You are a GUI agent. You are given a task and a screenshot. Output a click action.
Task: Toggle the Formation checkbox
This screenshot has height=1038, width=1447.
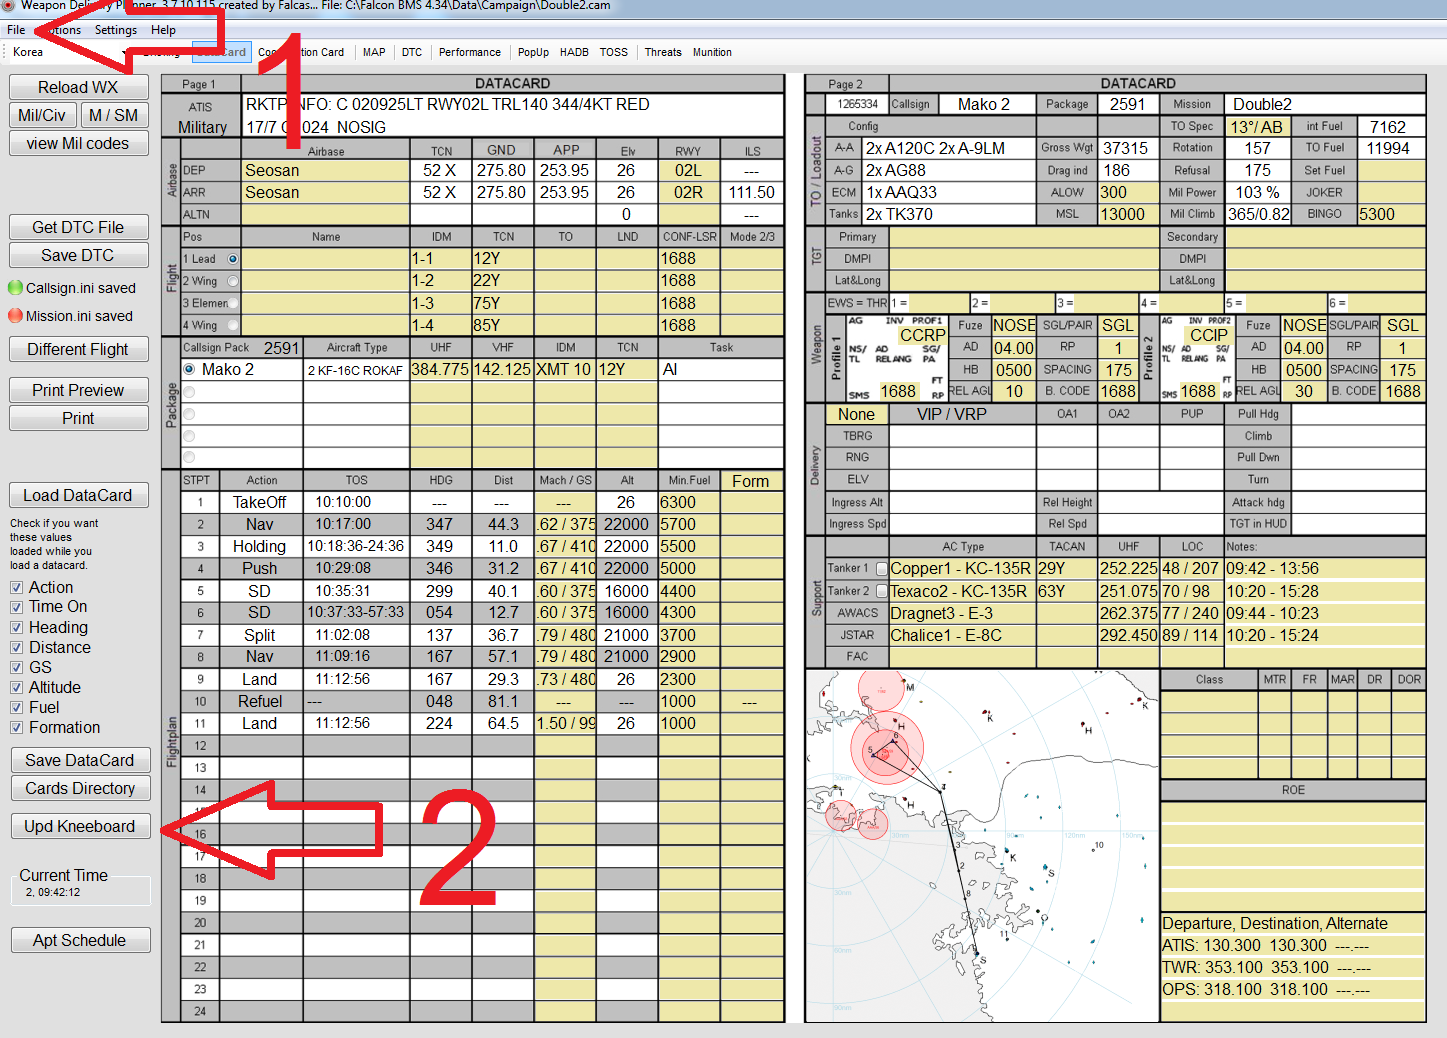[x=16, y=728]
